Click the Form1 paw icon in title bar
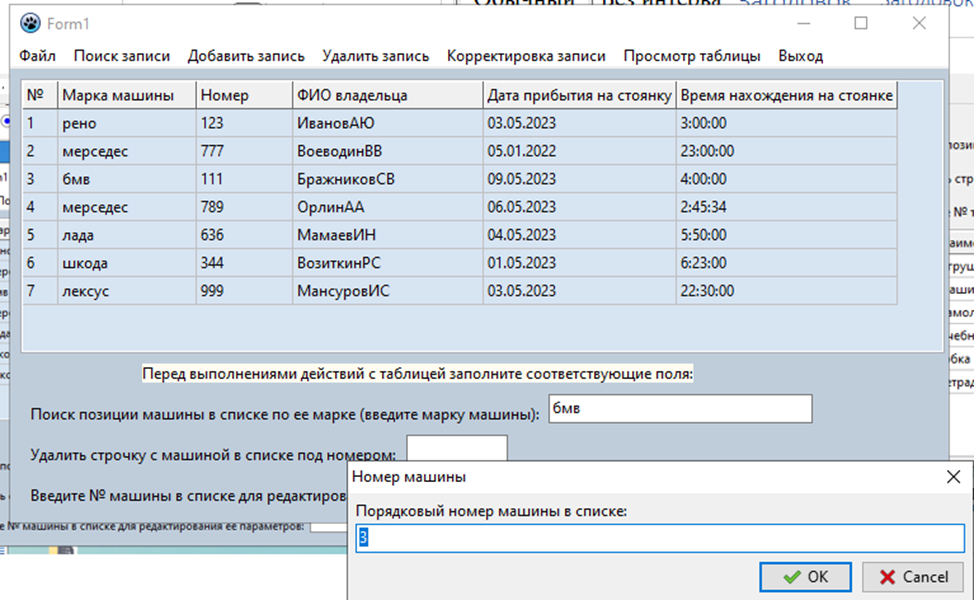The height and width of the screenshot is (600, 974). pyautogui.click(x=30, y=24)
